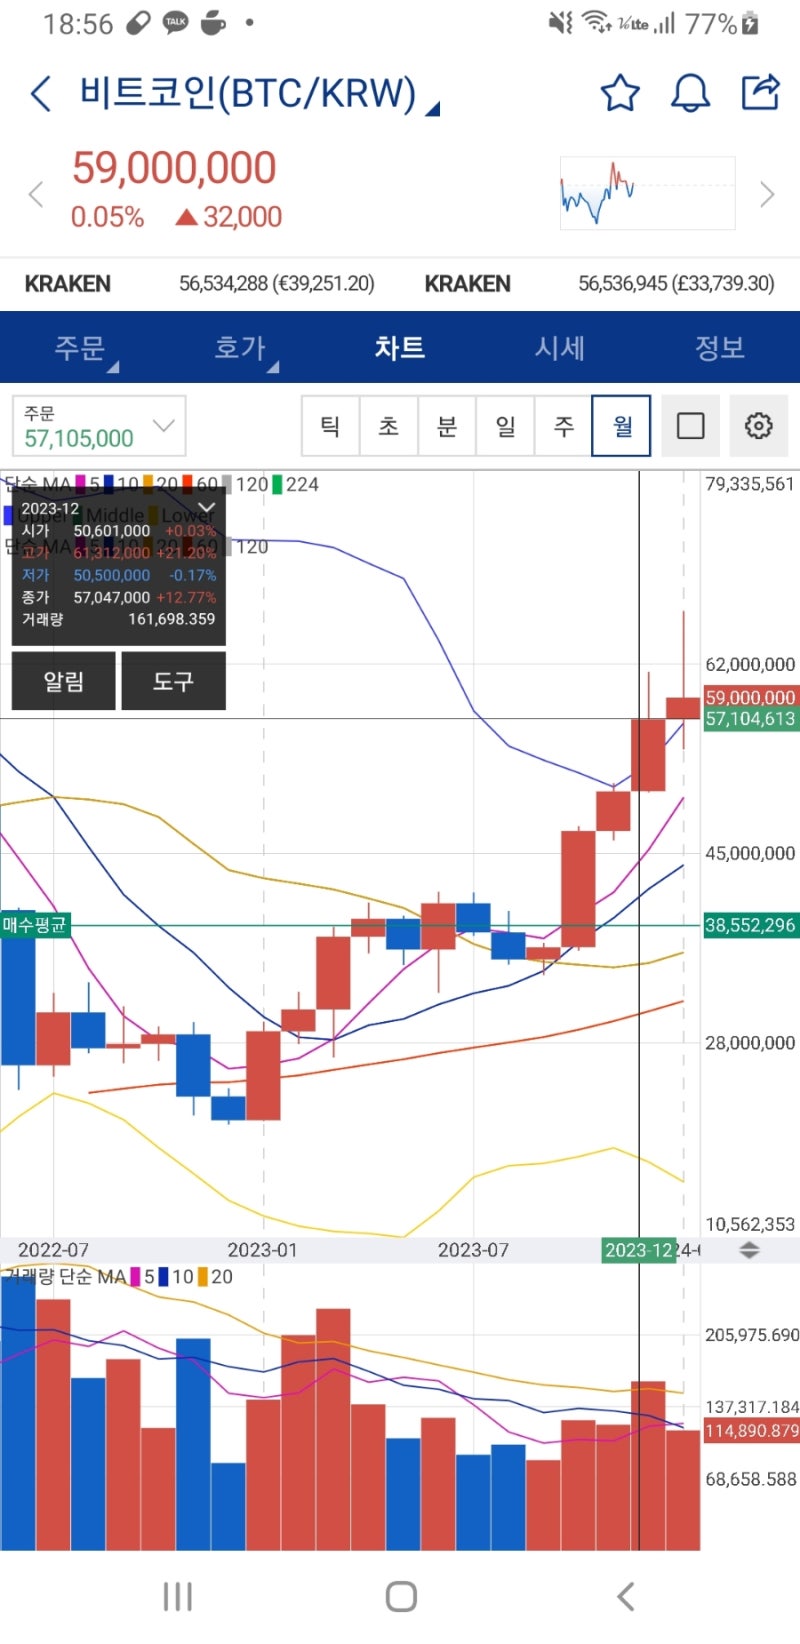Click first KRAKEN price 56,534,288 entry
800x1644 pixels.
coord(277,284)
